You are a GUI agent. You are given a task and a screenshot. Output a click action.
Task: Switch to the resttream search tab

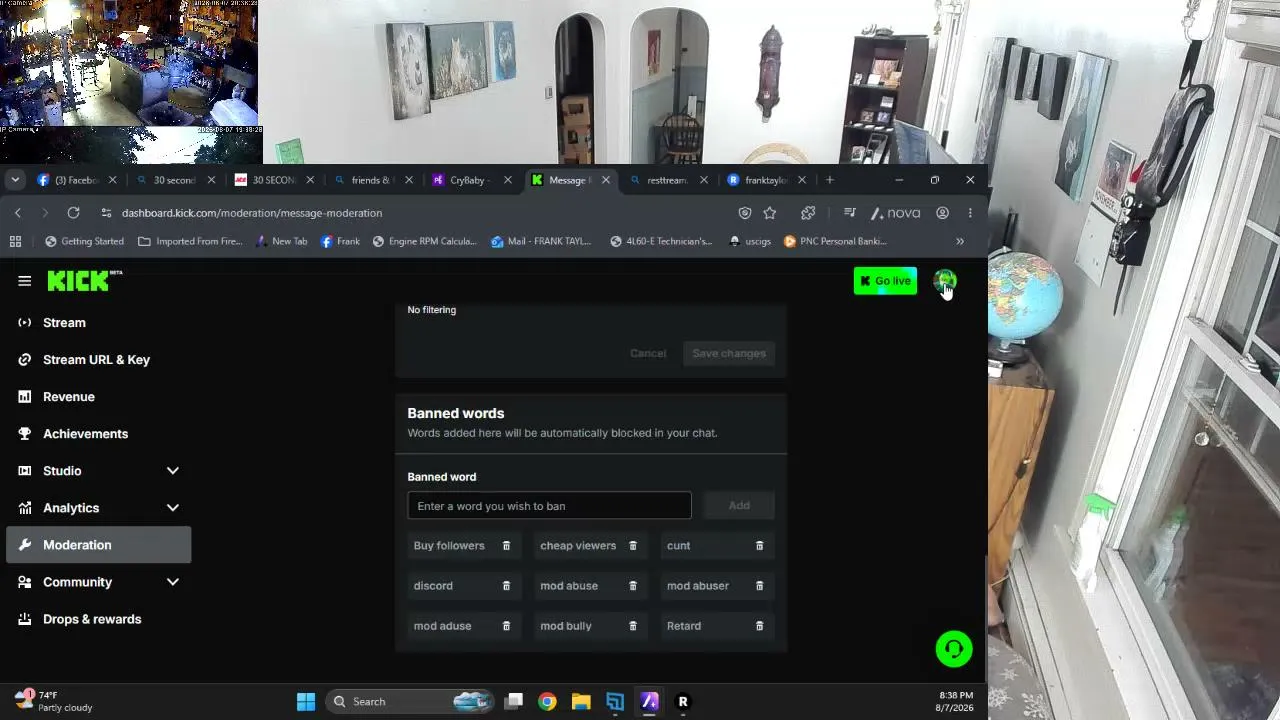(x=669, y=180)
